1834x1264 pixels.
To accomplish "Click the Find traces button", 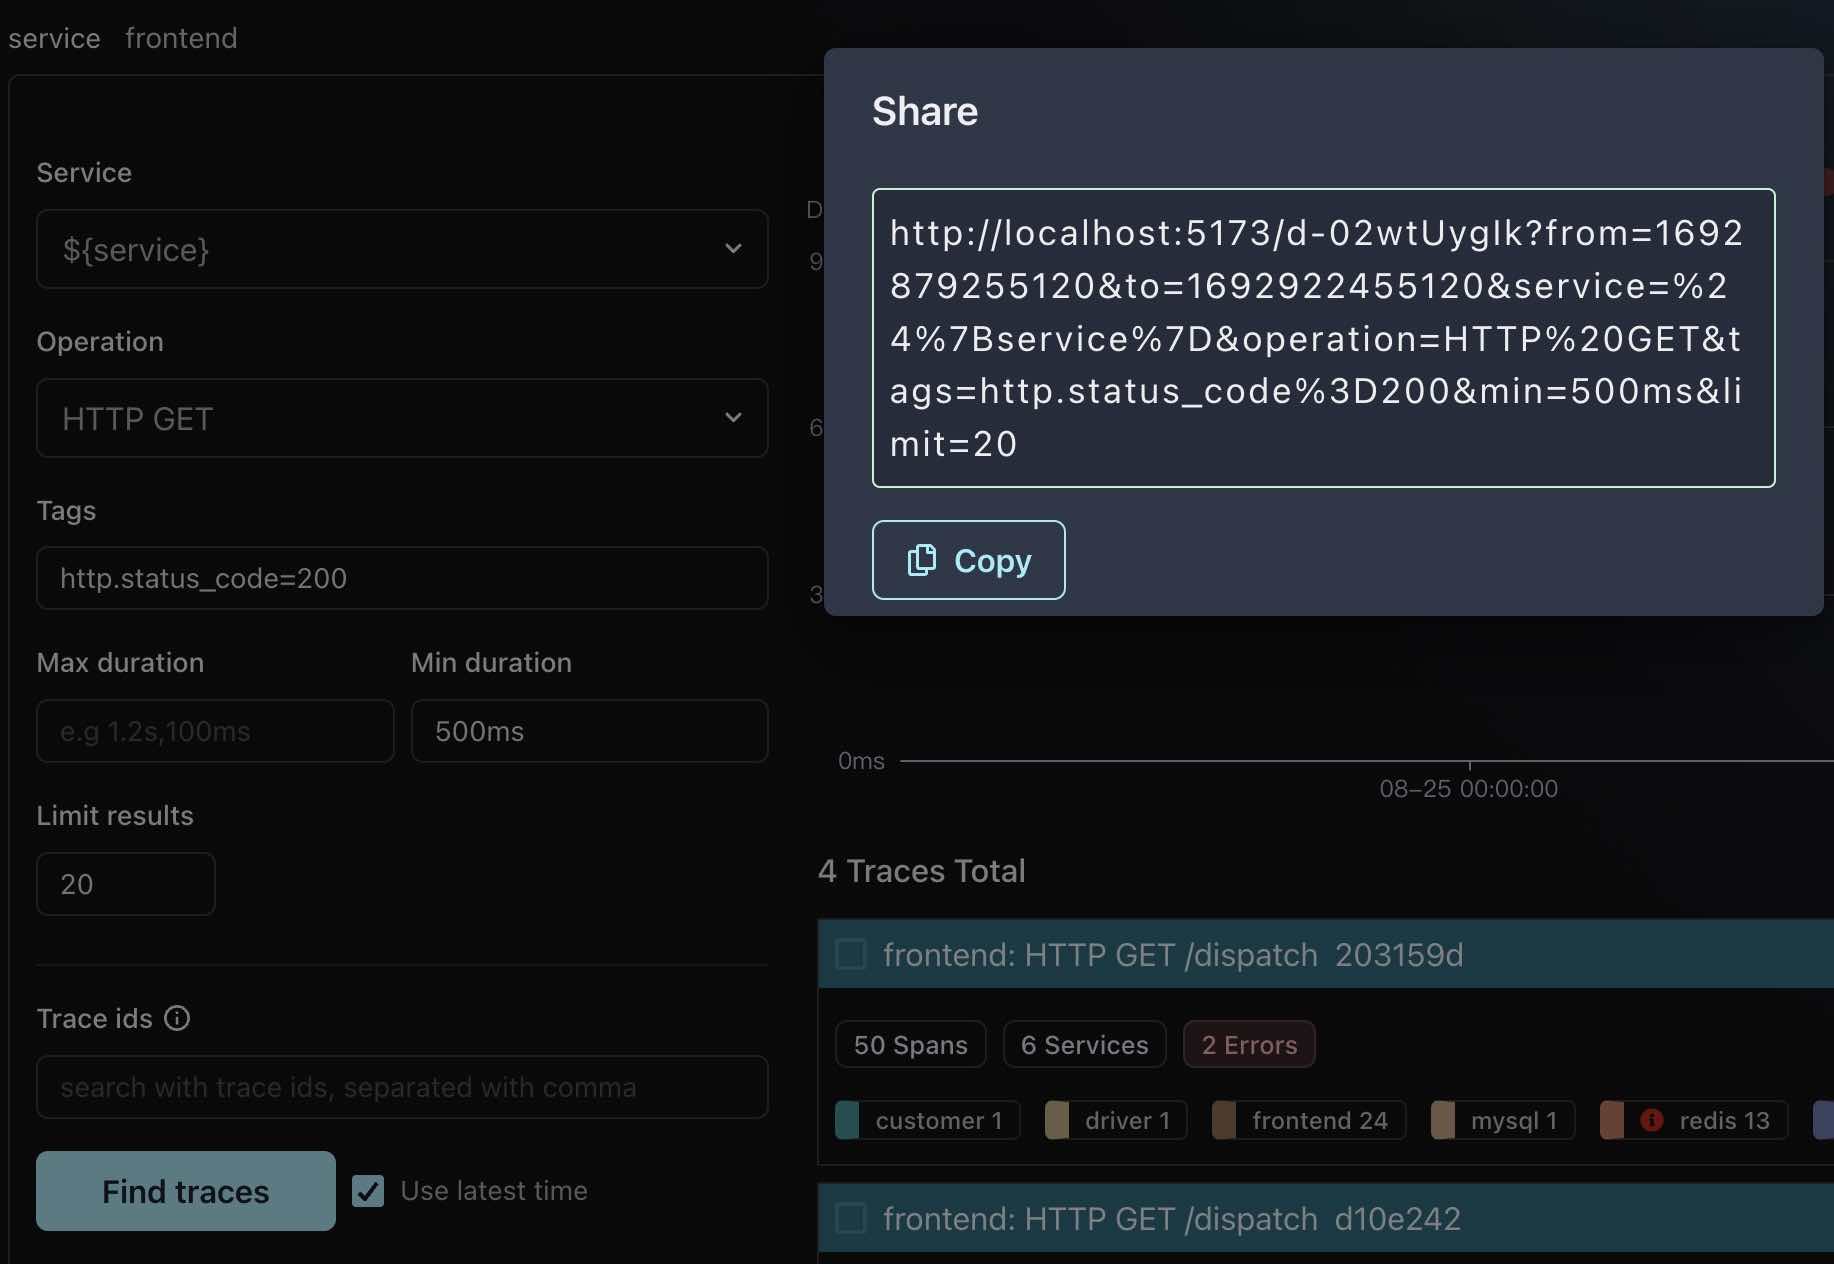I will [186, 1191].
